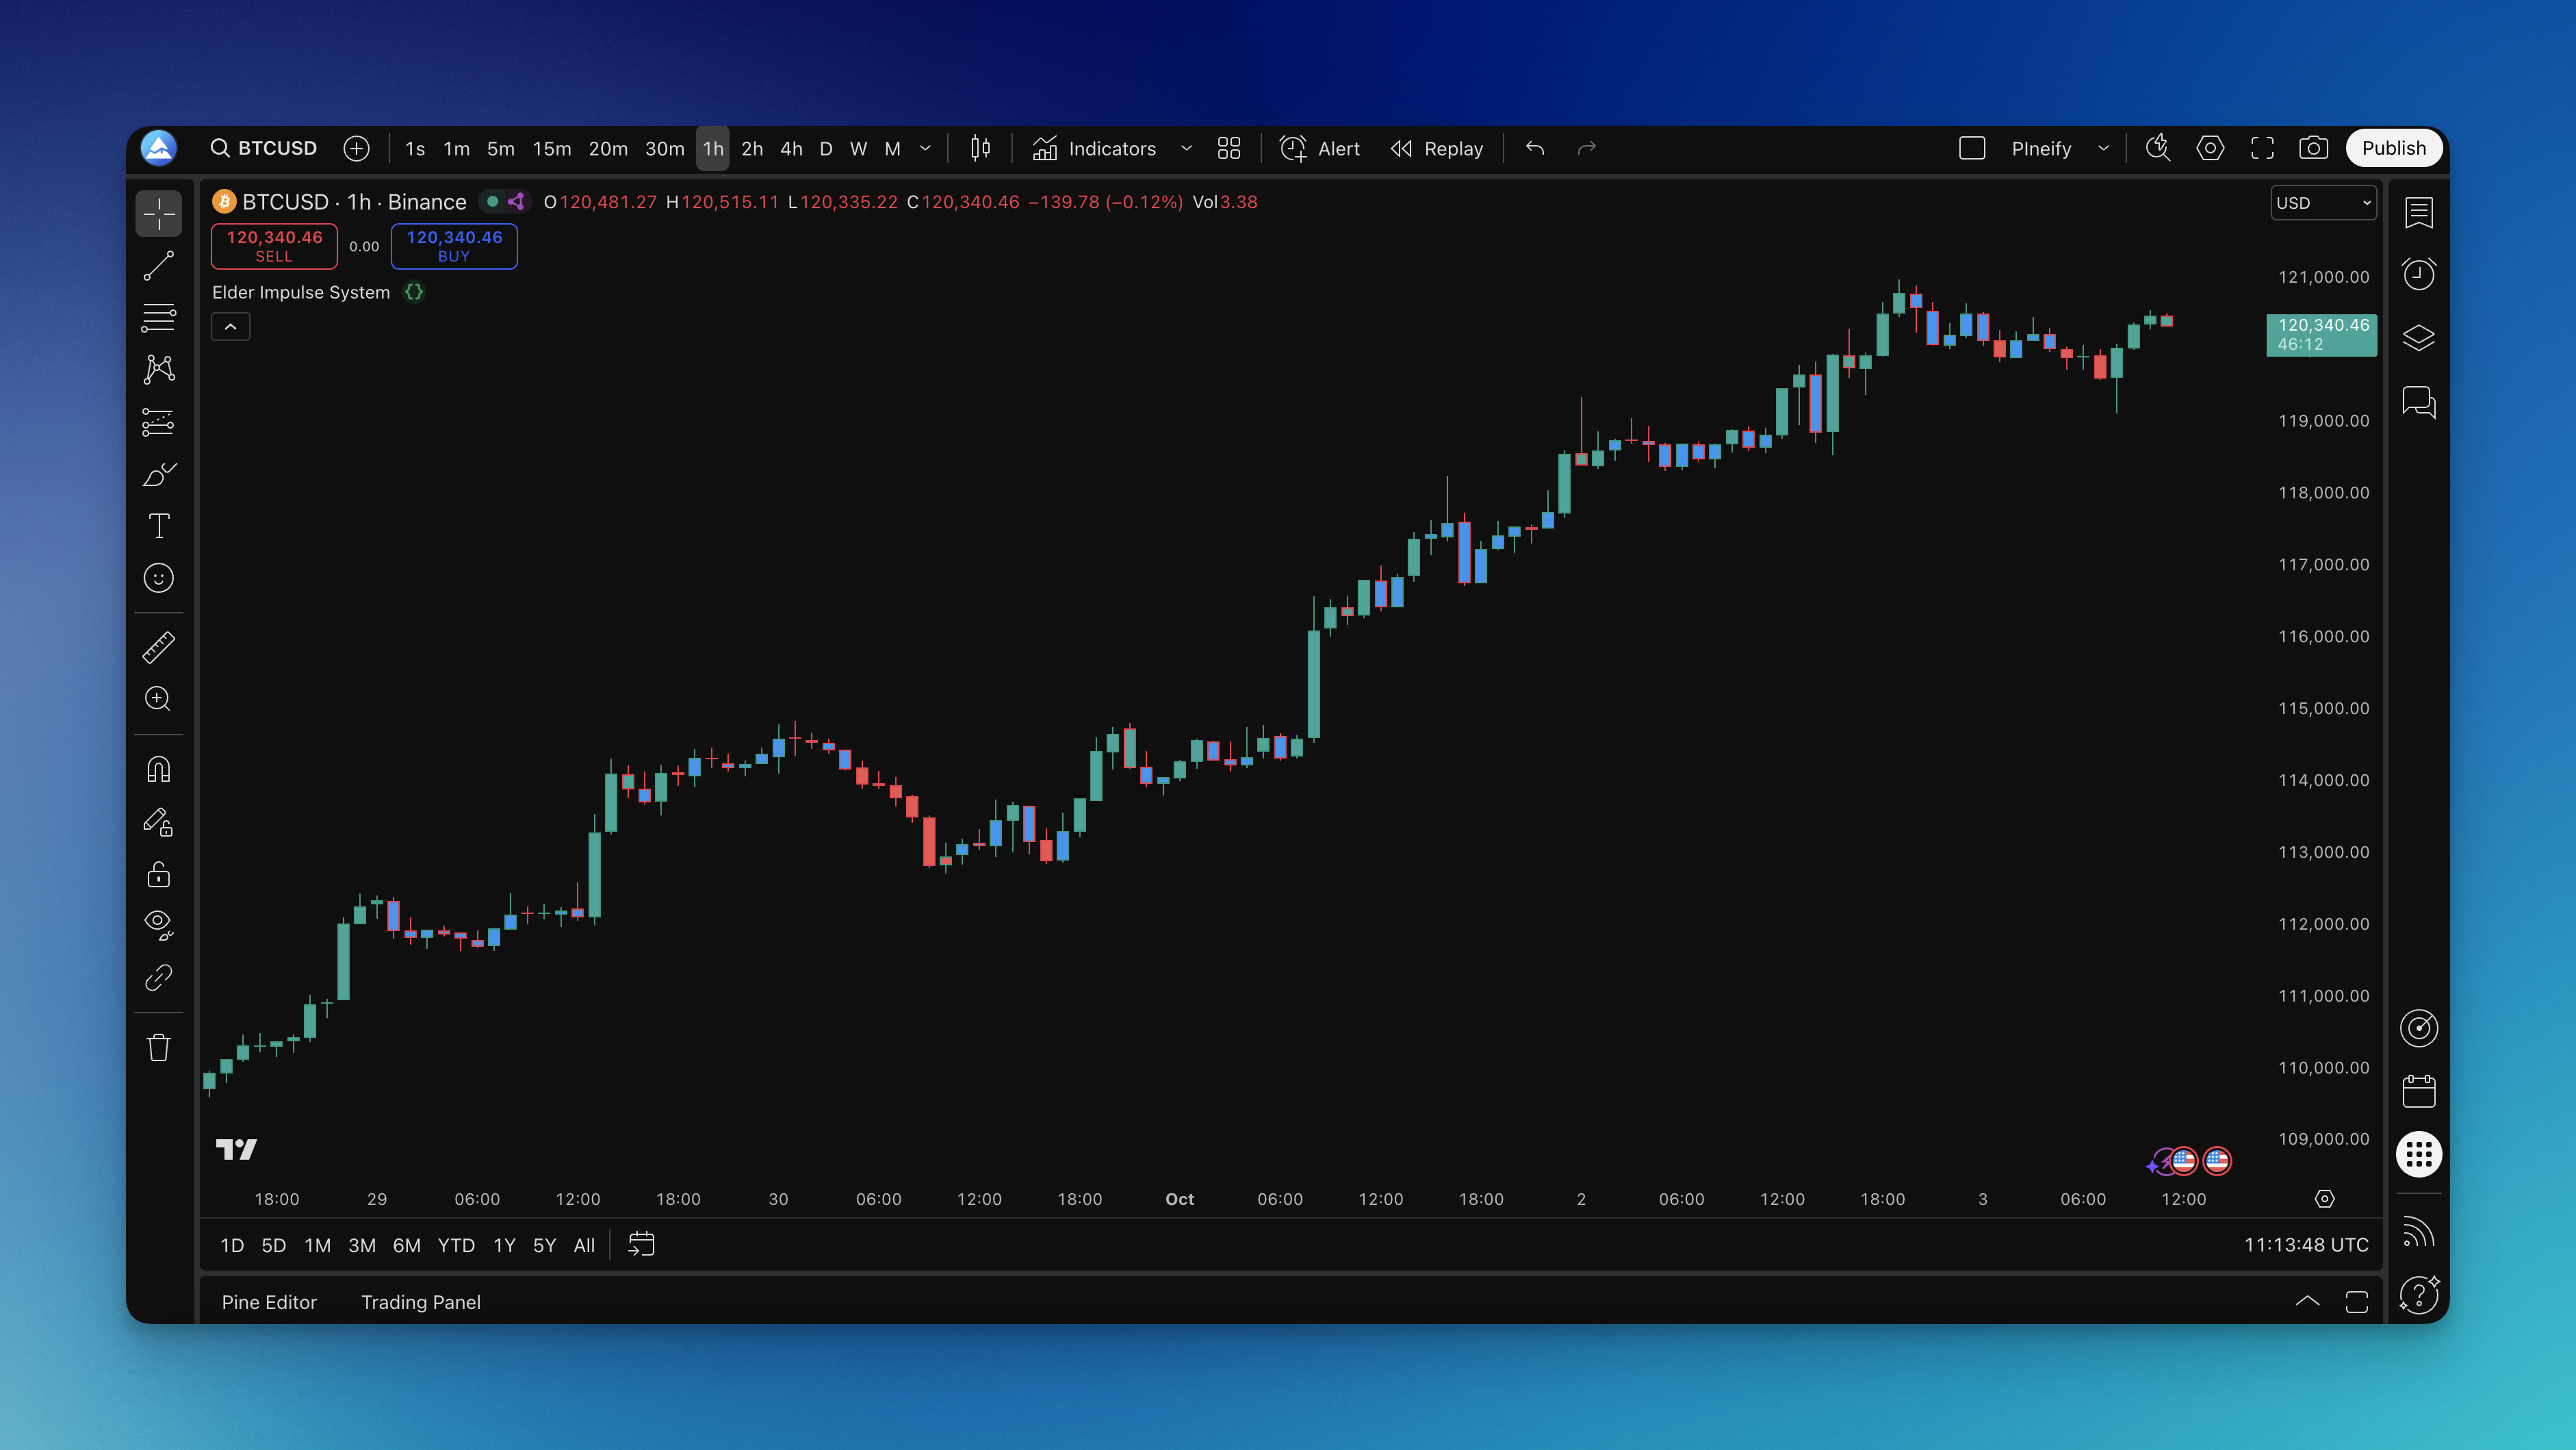Select the ruler measure tool

[x=158, y=647]
